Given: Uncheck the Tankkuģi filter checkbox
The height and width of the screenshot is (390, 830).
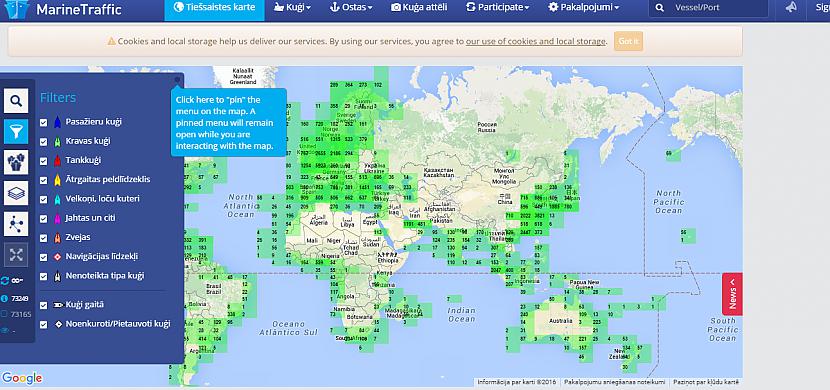Looking at the screenshot, I should click(x=43, y=161).
